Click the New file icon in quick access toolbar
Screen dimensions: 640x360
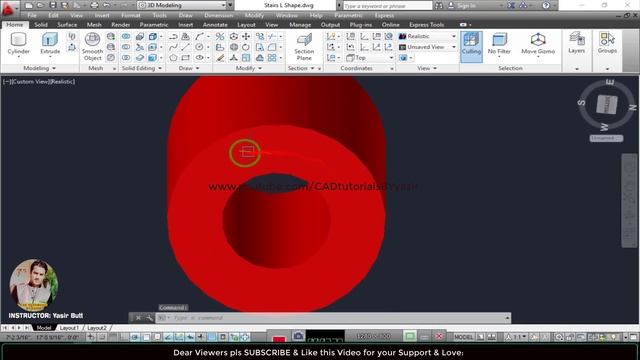click(x=29, y=5)
